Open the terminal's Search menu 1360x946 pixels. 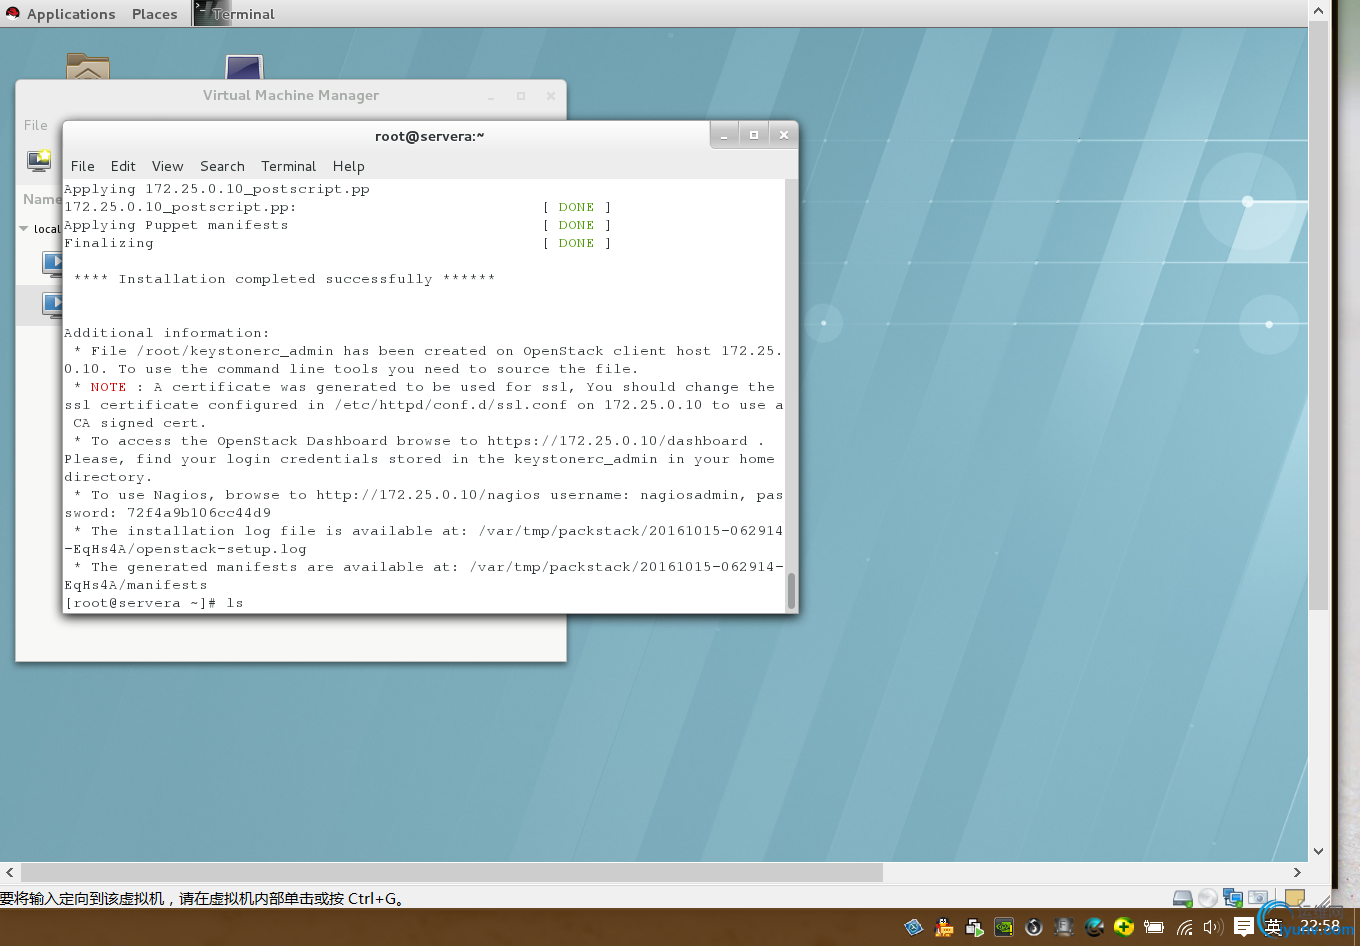coord(222,166)
